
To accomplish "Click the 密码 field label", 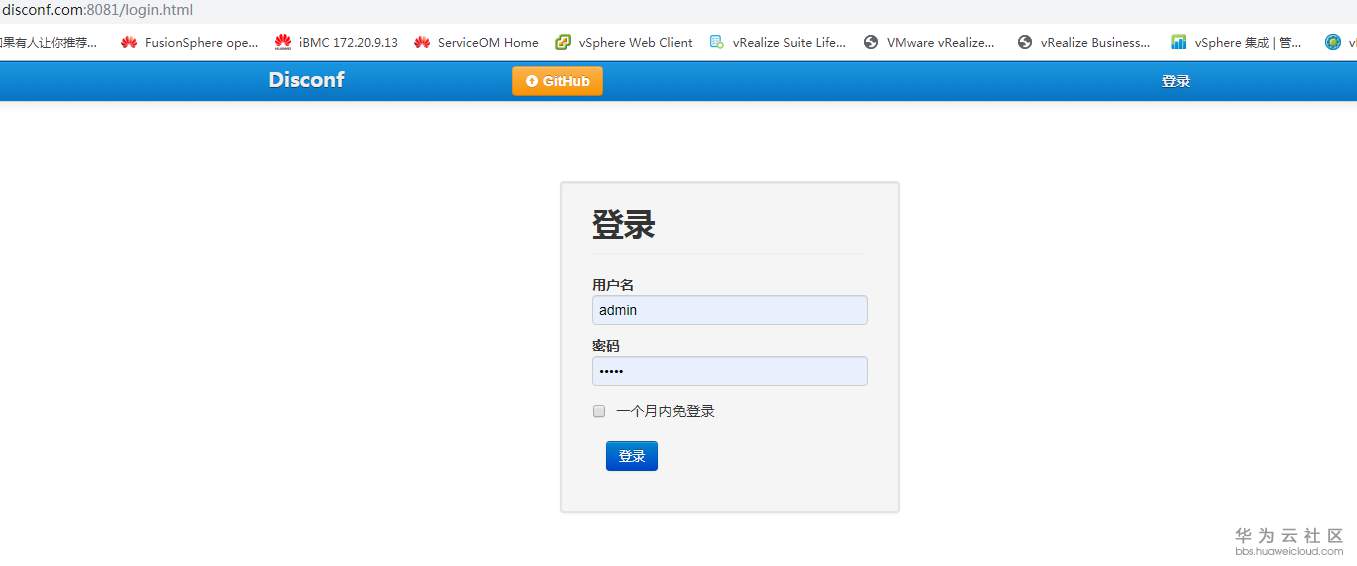I will pos(606,346).
